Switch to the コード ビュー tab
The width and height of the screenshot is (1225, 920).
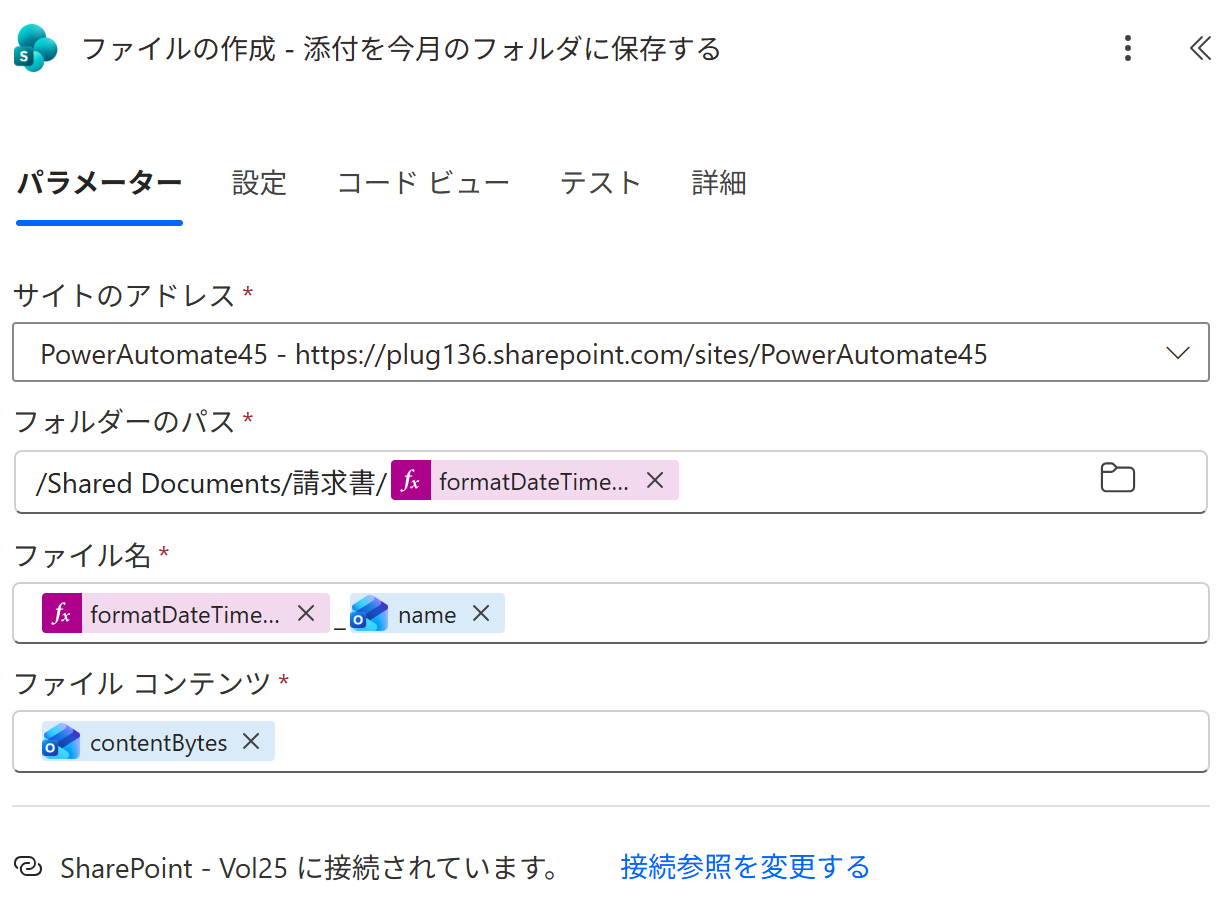pyautogui.click(x=423, y=183)
